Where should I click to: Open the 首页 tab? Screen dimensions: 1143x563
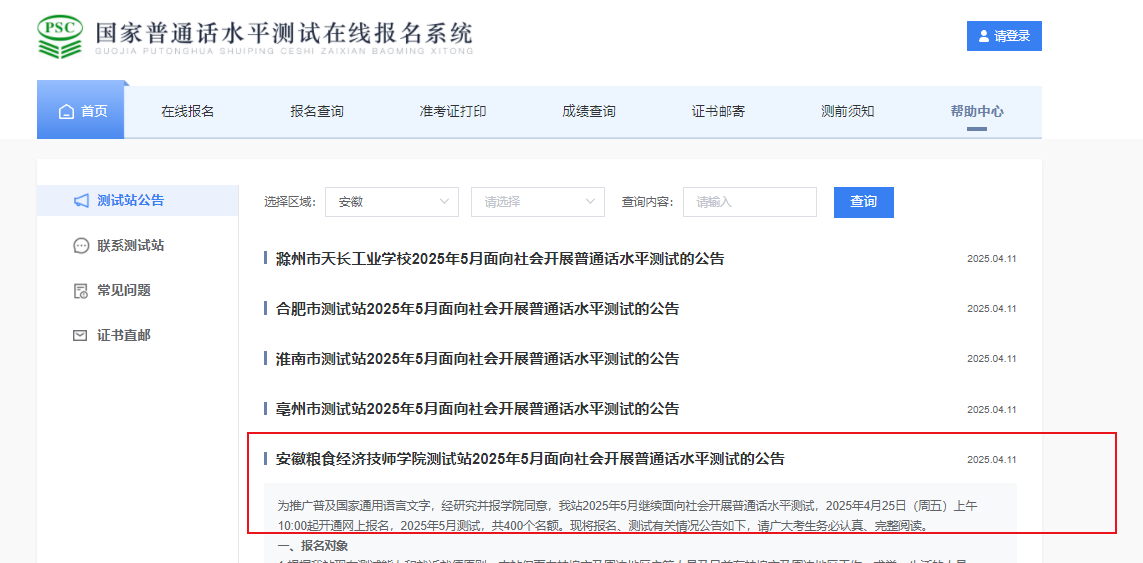coord(81,112)
